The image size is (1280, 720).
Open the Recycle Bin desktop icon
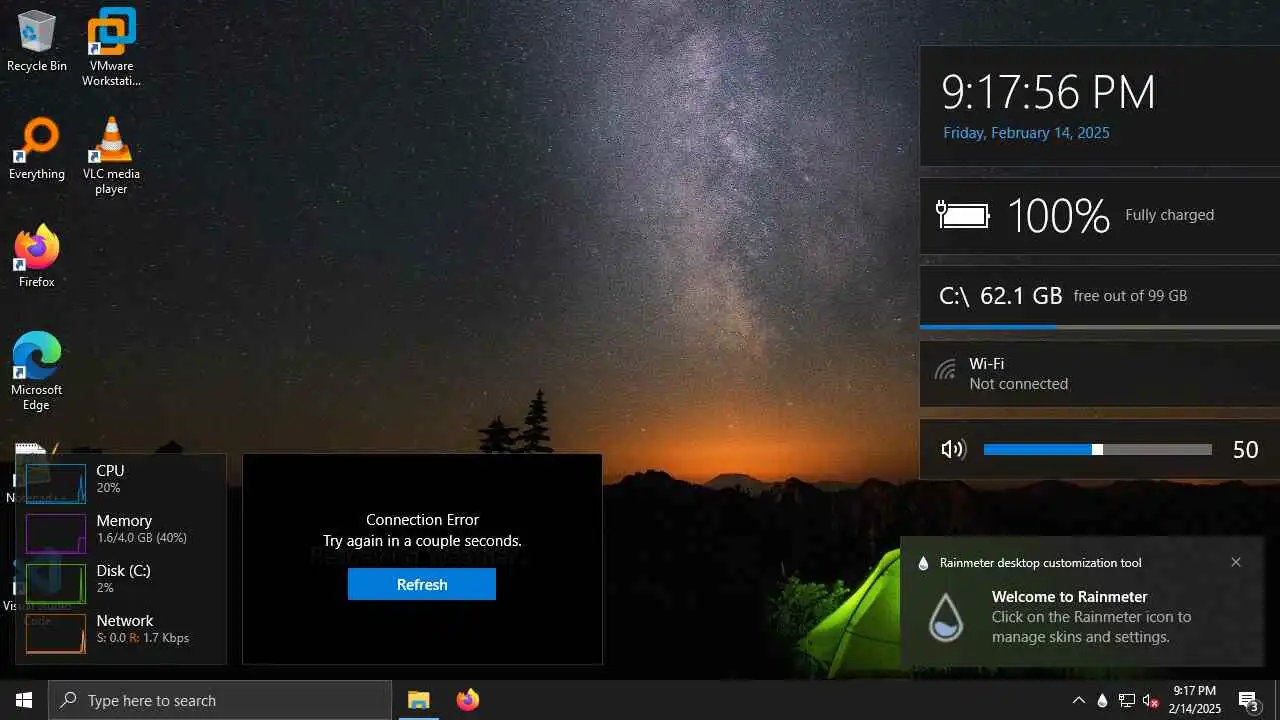[37, 41]
